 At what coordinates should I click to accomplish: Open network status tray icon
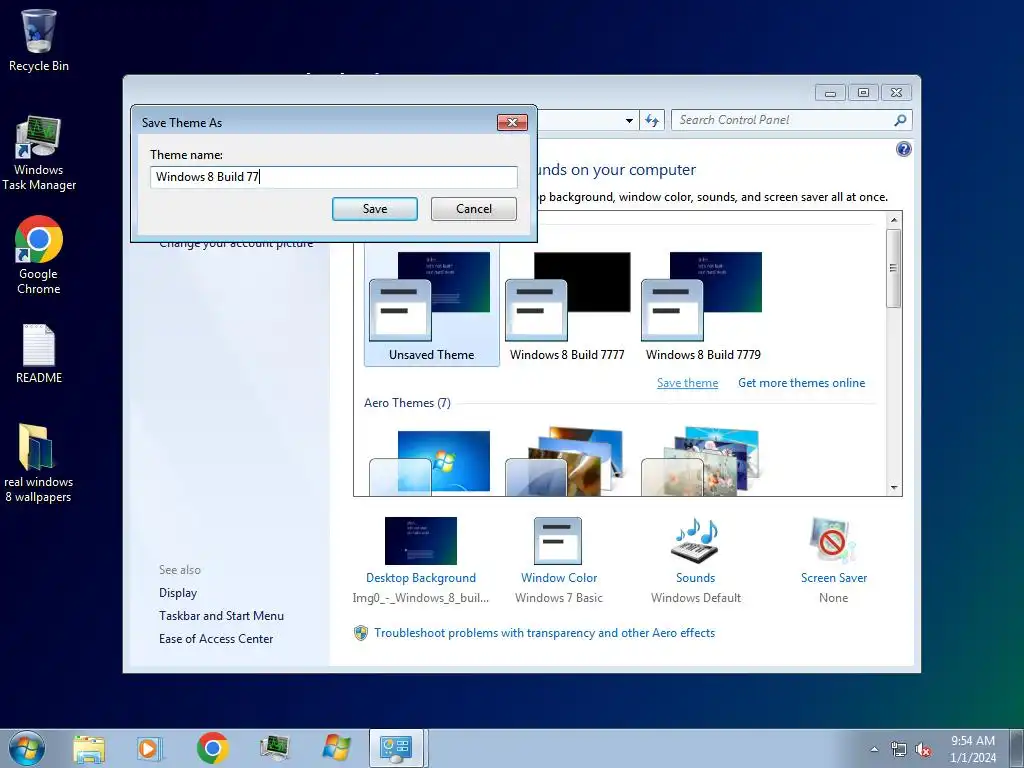(x=899, y=749)
